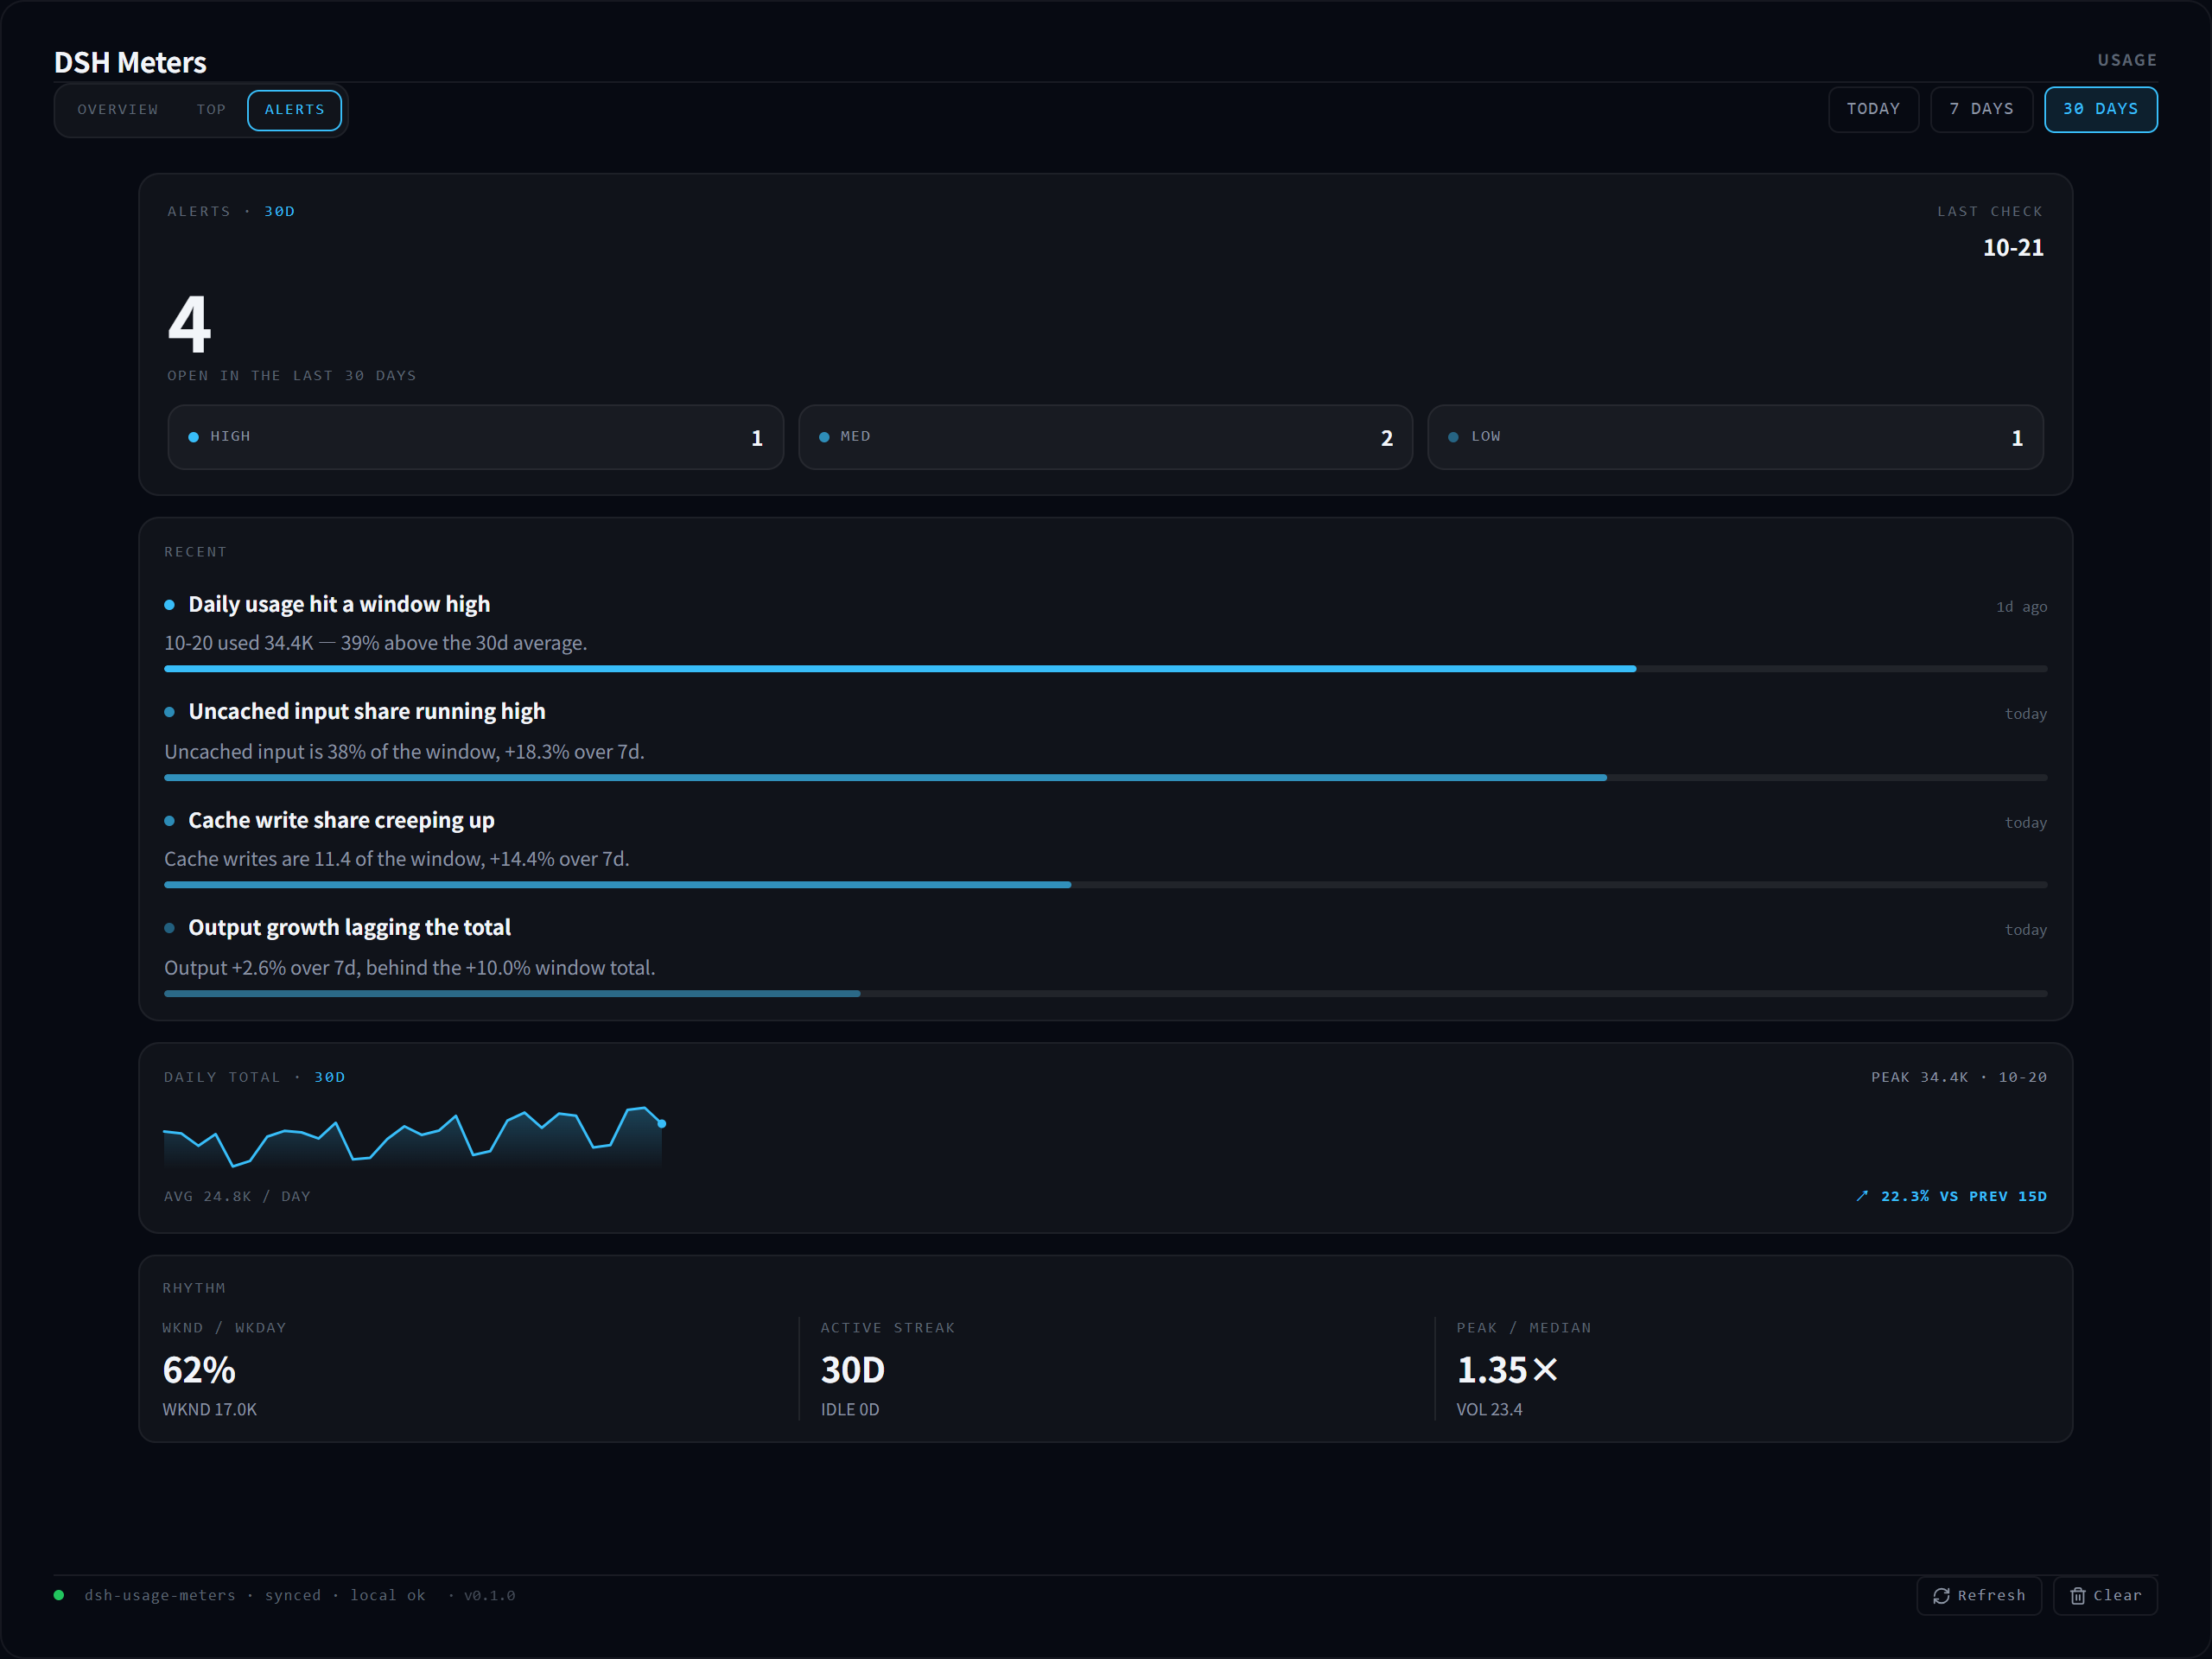
Task: Click the last check date '10-21'
Action: [2013, 247]
